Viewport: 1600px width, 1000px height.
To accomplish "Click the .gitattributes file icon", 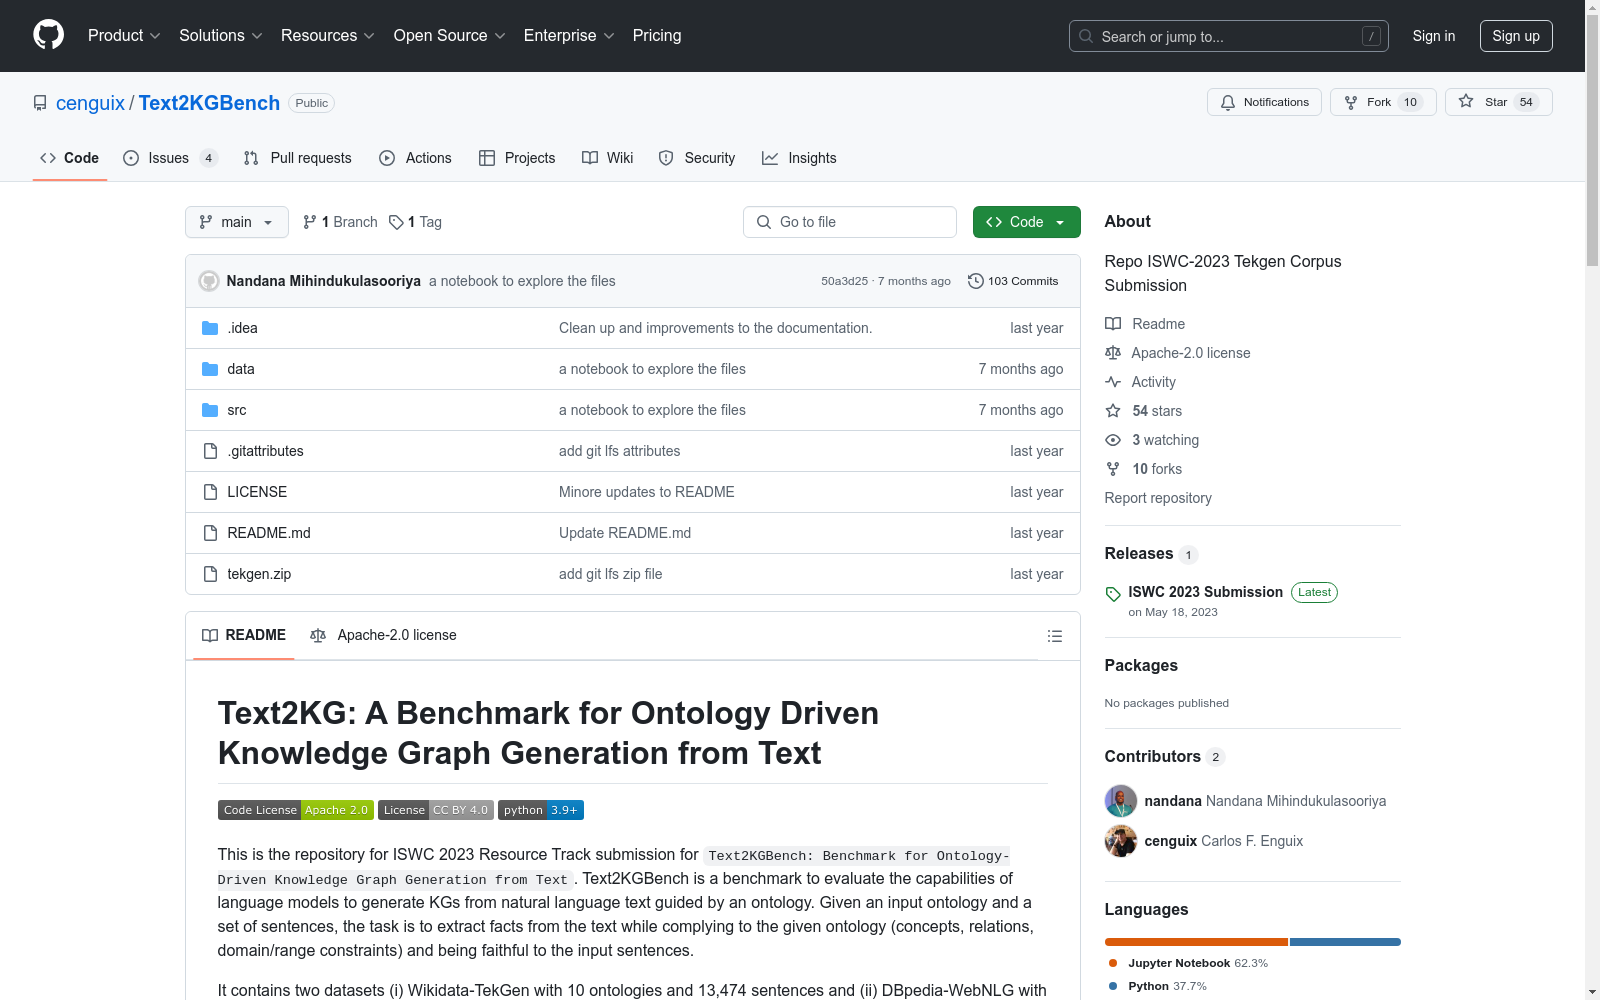I will pyautogui.click(x=210, y=451).
